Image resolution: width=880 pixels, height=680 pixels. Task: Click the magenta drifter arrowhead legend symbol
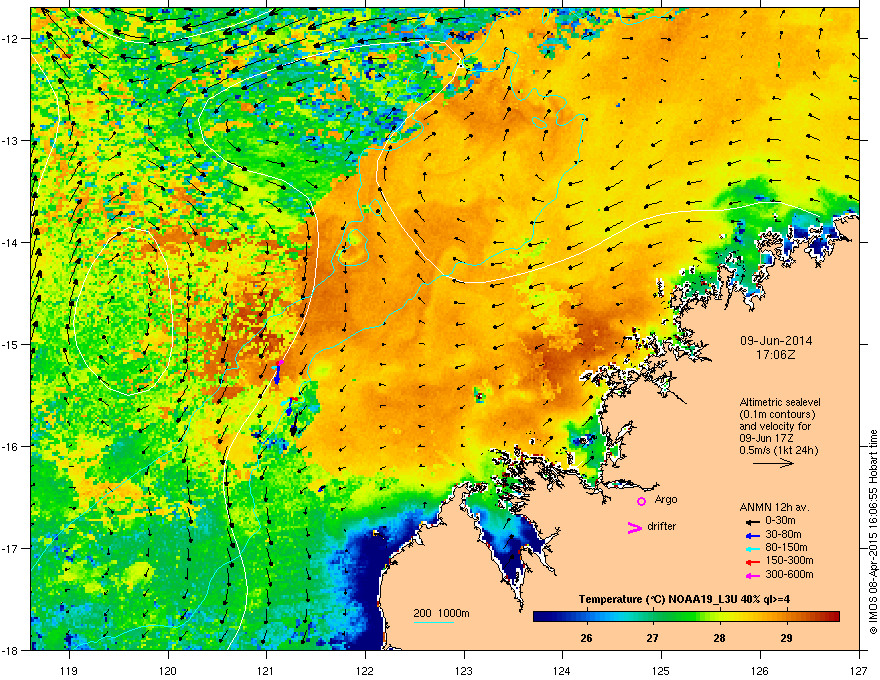point(635,527)
